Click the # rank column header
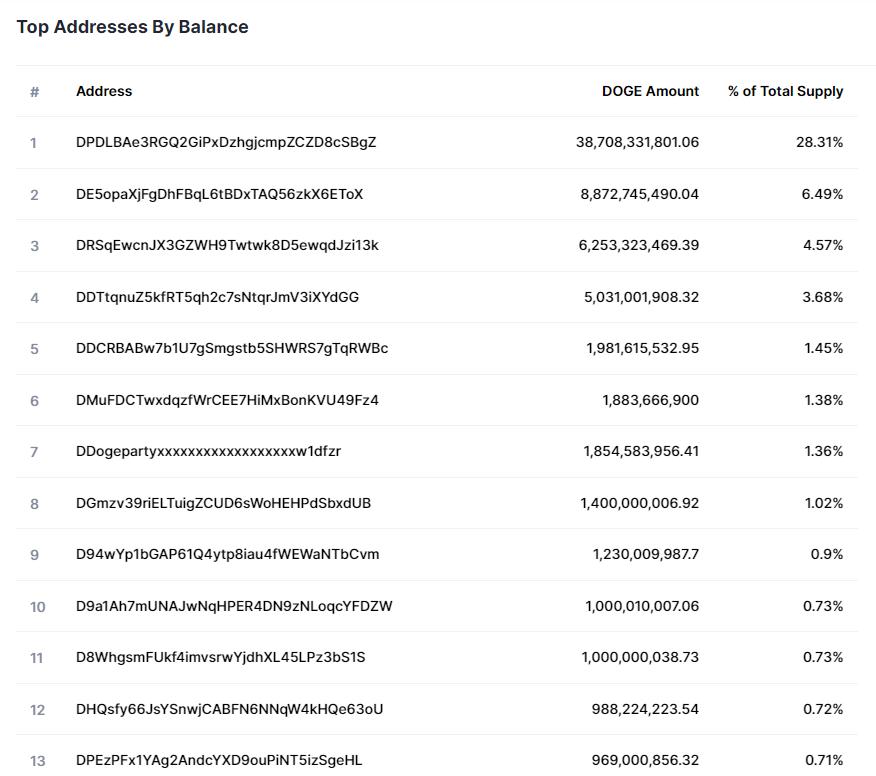Image resolution: width=876 pixels, height=776 pixels. [34, 92]
